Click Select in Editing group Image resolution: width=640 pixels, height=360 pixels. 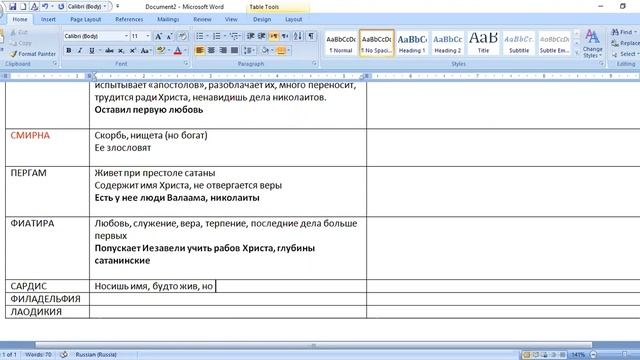(624, 54)
